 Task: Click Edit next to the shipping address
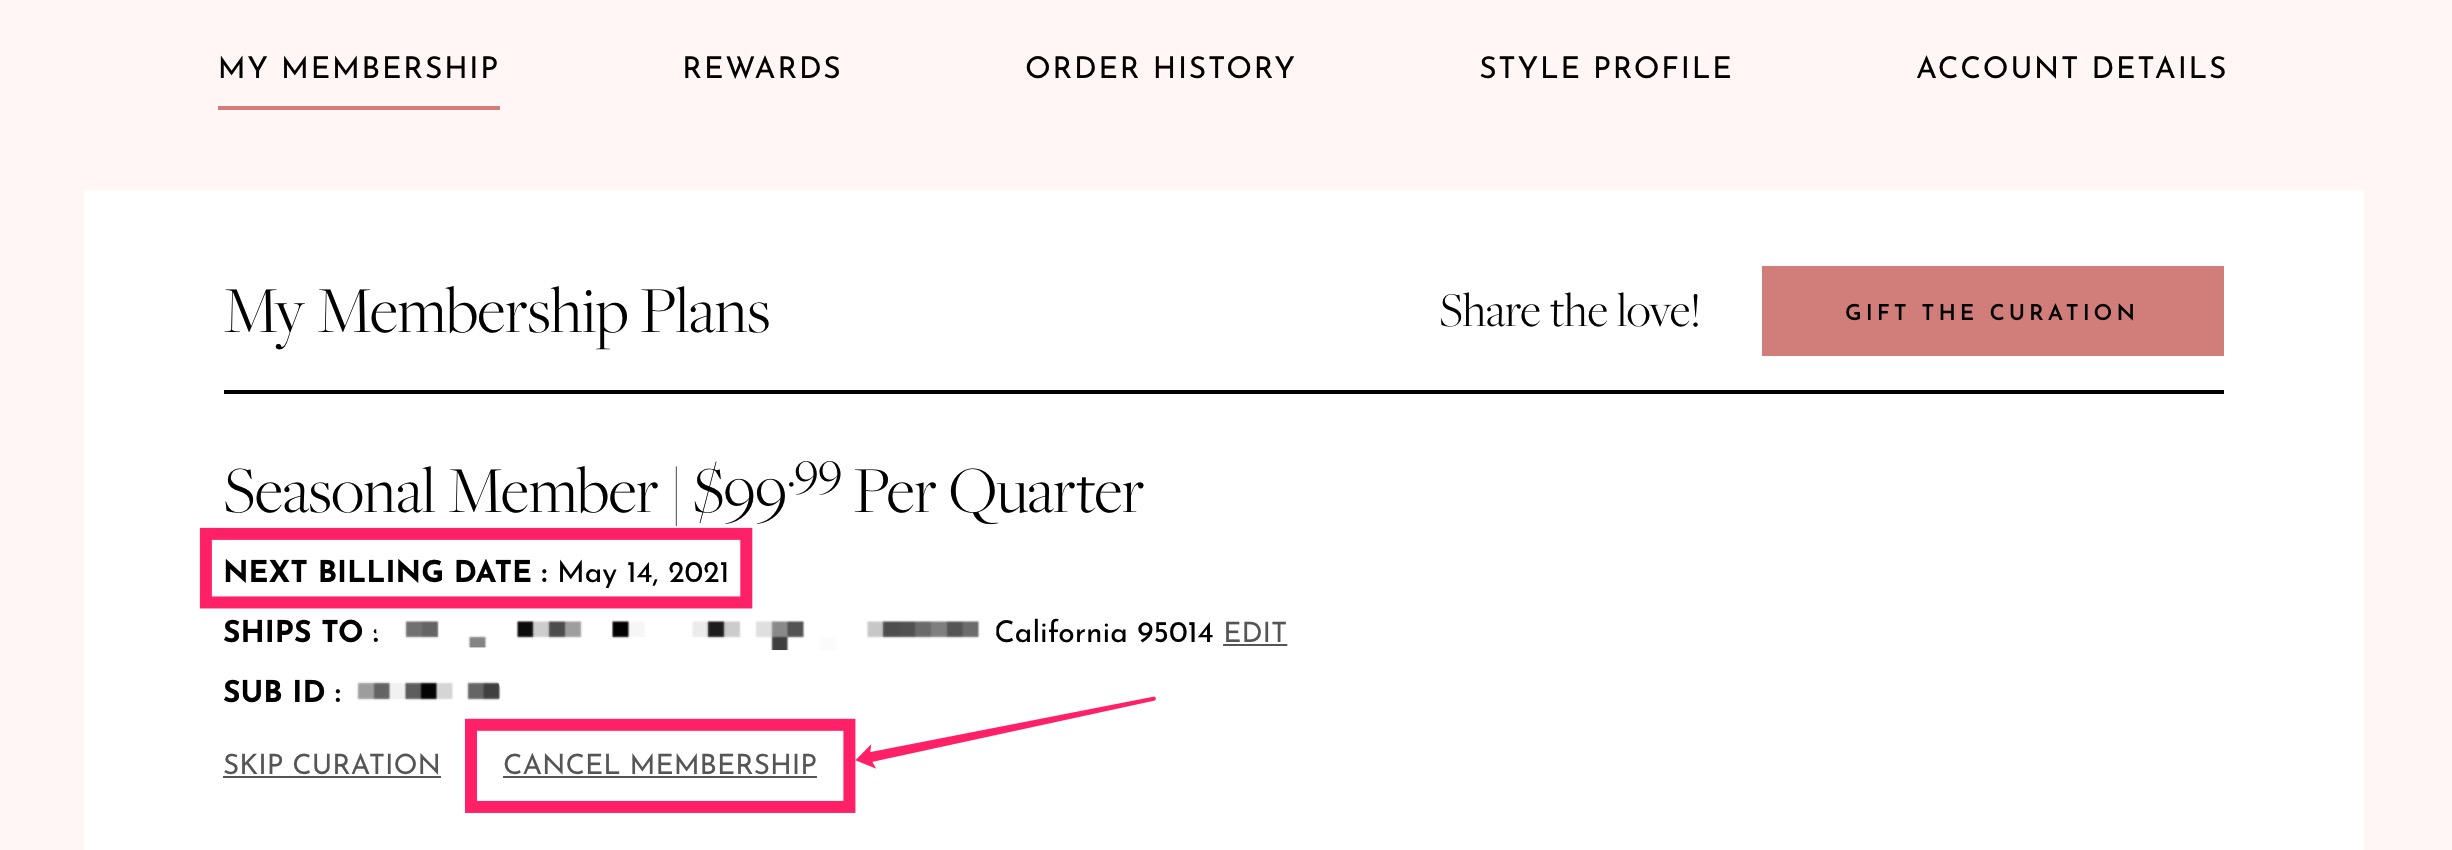(1255, 633)
